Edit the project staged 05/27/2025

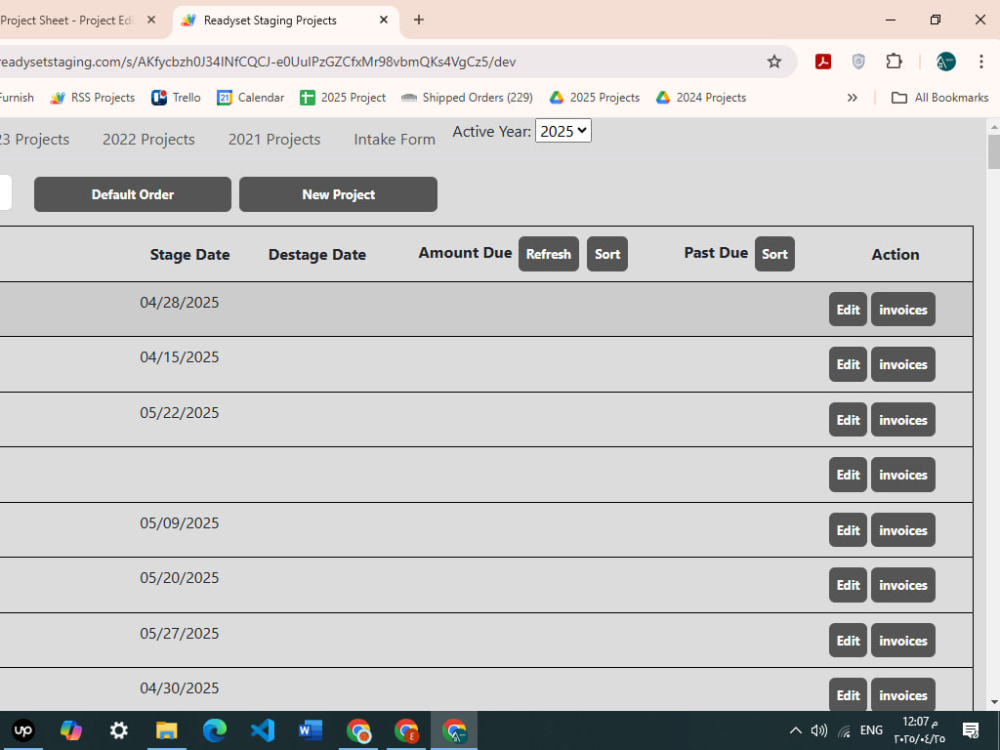pyautogui.click(x=848, y=640)
